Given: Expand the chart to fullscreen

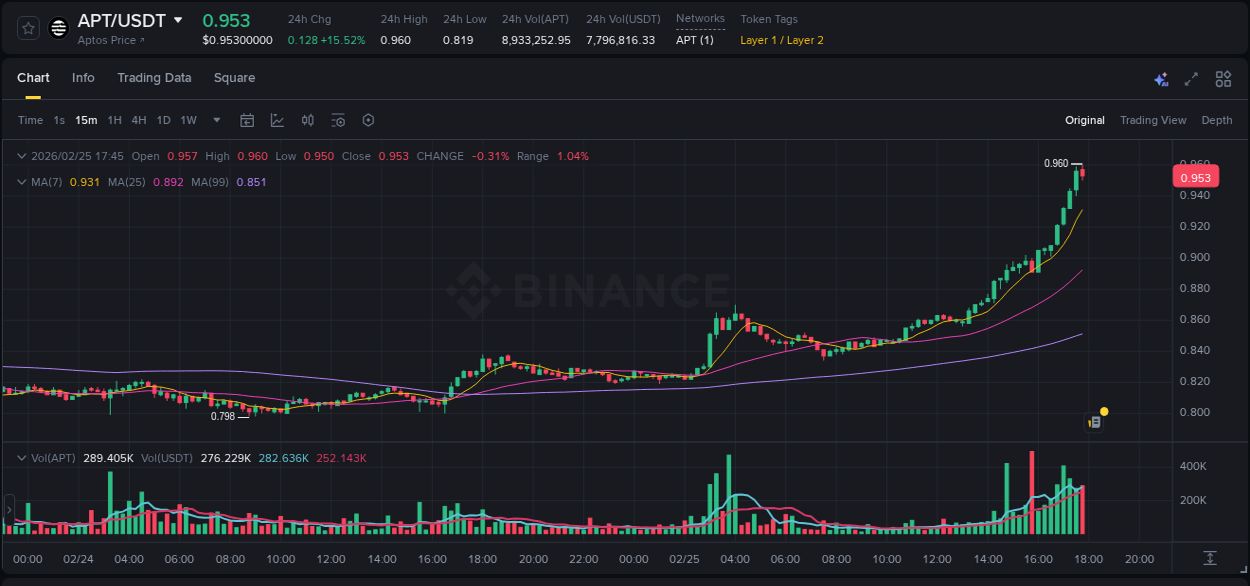Looking at the screenshot, I should tap(1191, 78).
